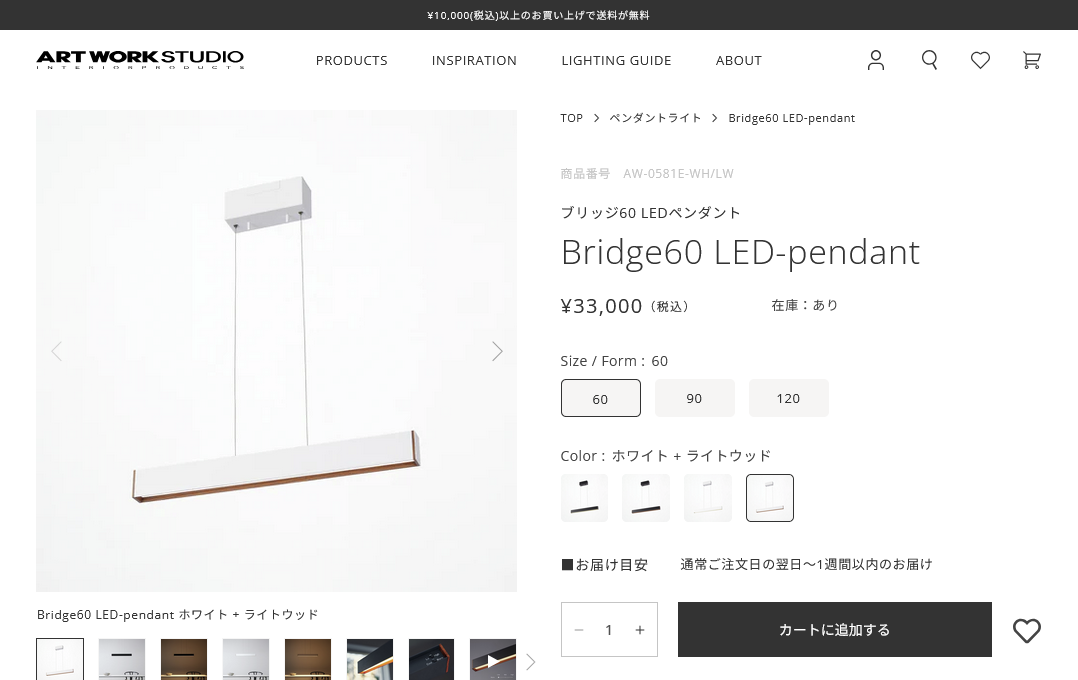Open the PRODUCTS navigation dropdown

[351, 60]
